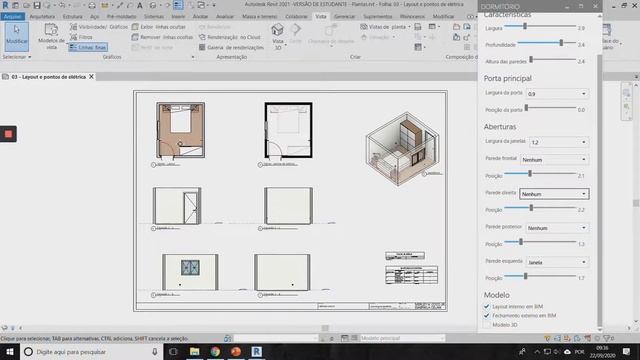Adjust the Posição slider under Parede esquerda
Viewport: 640px width, 360px height.
tap(540, 276)
